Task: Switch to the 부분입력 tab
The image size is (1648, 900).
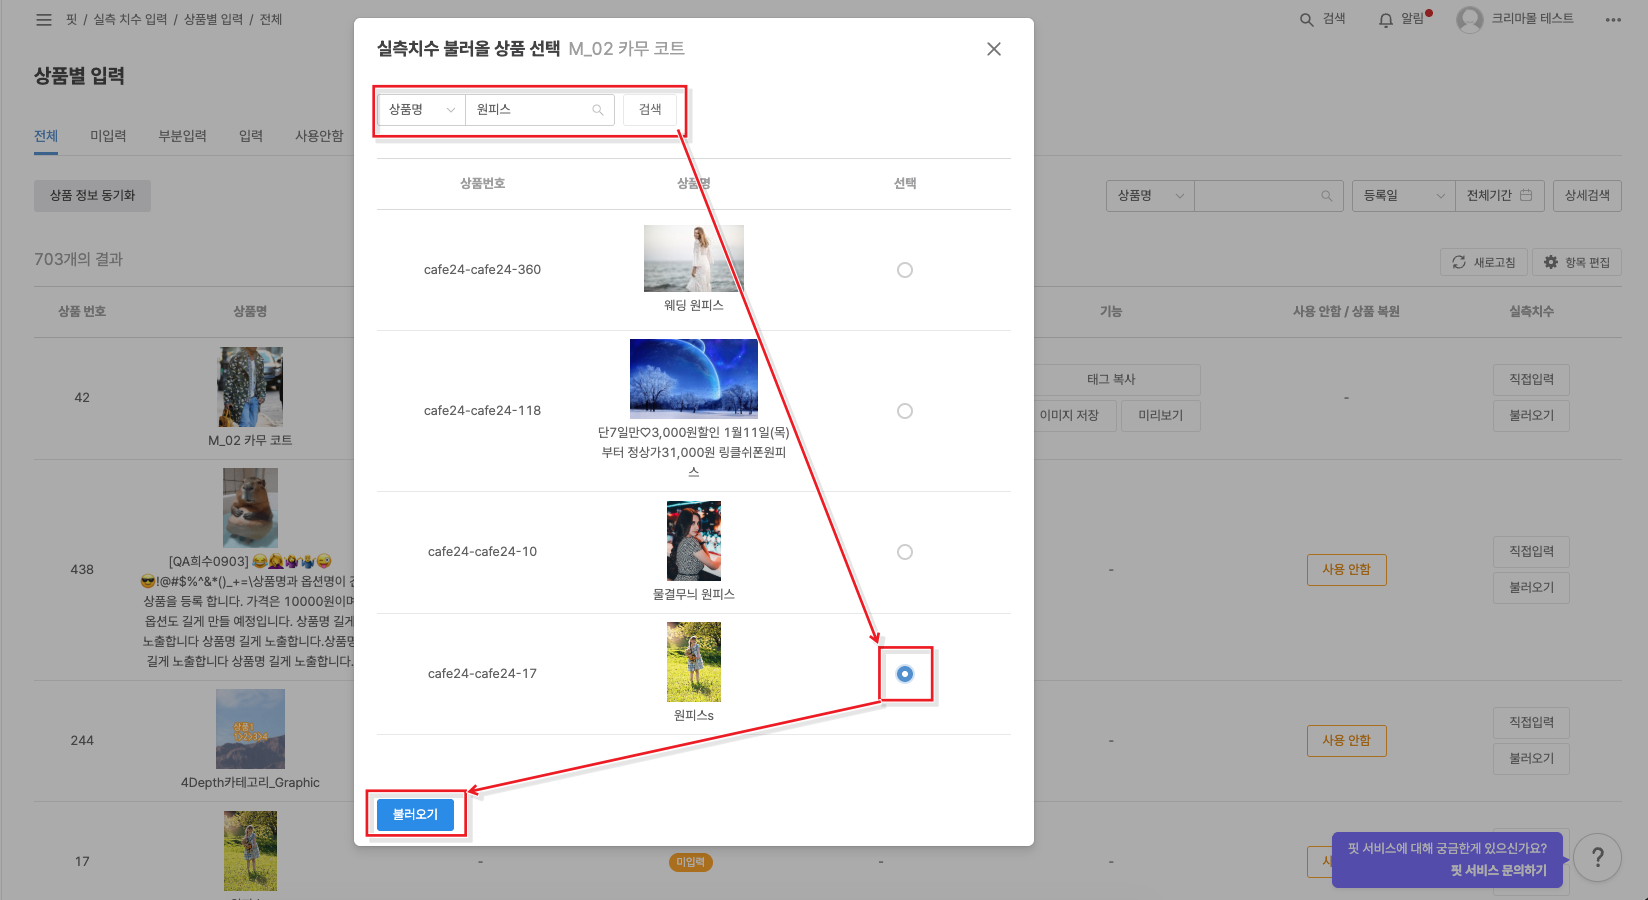Action: tap(182, 136)
